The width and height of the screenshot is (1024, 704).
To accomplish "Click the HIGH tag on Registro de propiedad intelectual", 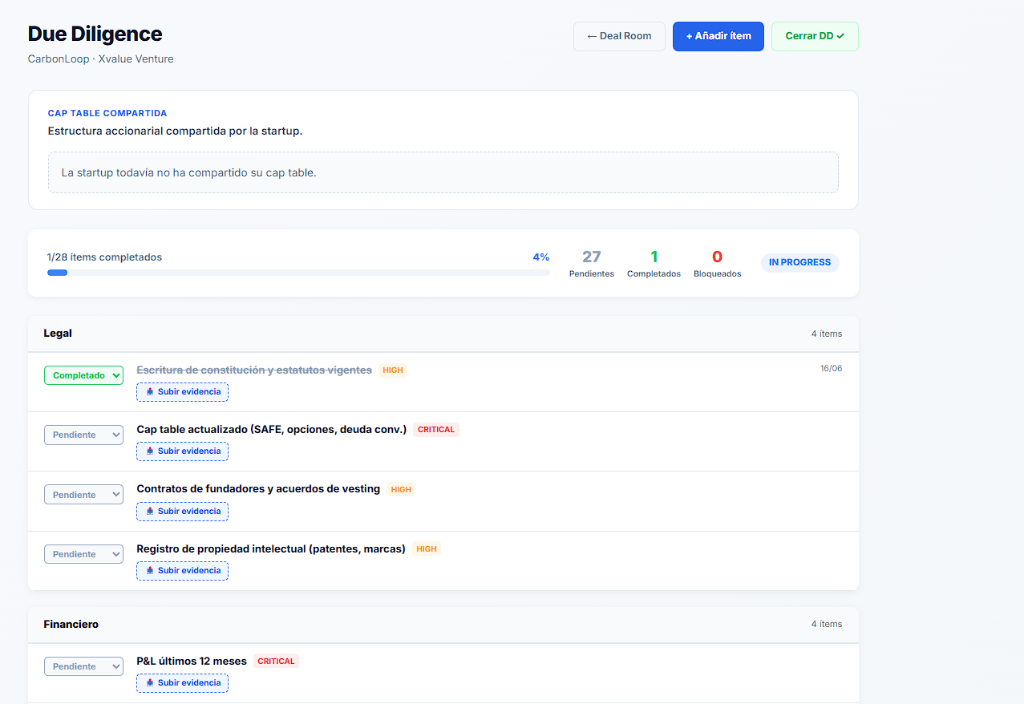I will [x=426, y=549].
